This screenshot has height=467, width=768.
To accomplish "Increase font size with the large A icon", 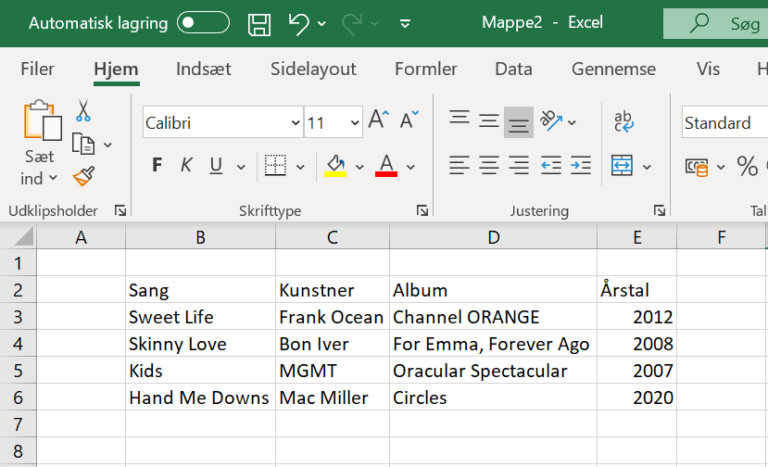I will pyautogui.click(x=378, y=120).
